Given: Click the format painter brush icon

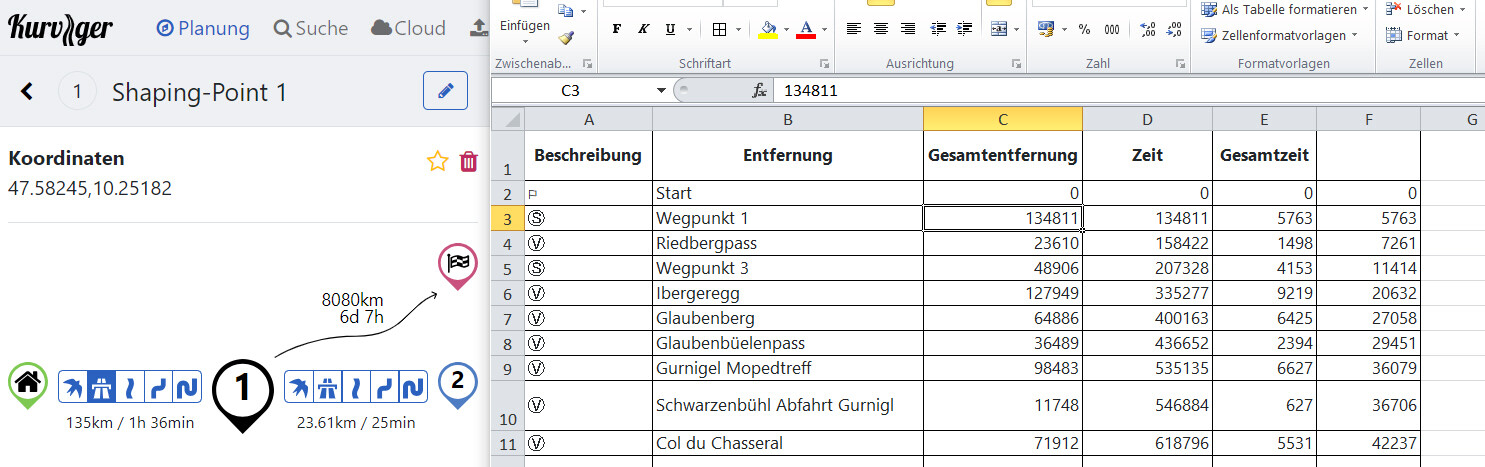Looking at the screenshot, I should (566, 38).
